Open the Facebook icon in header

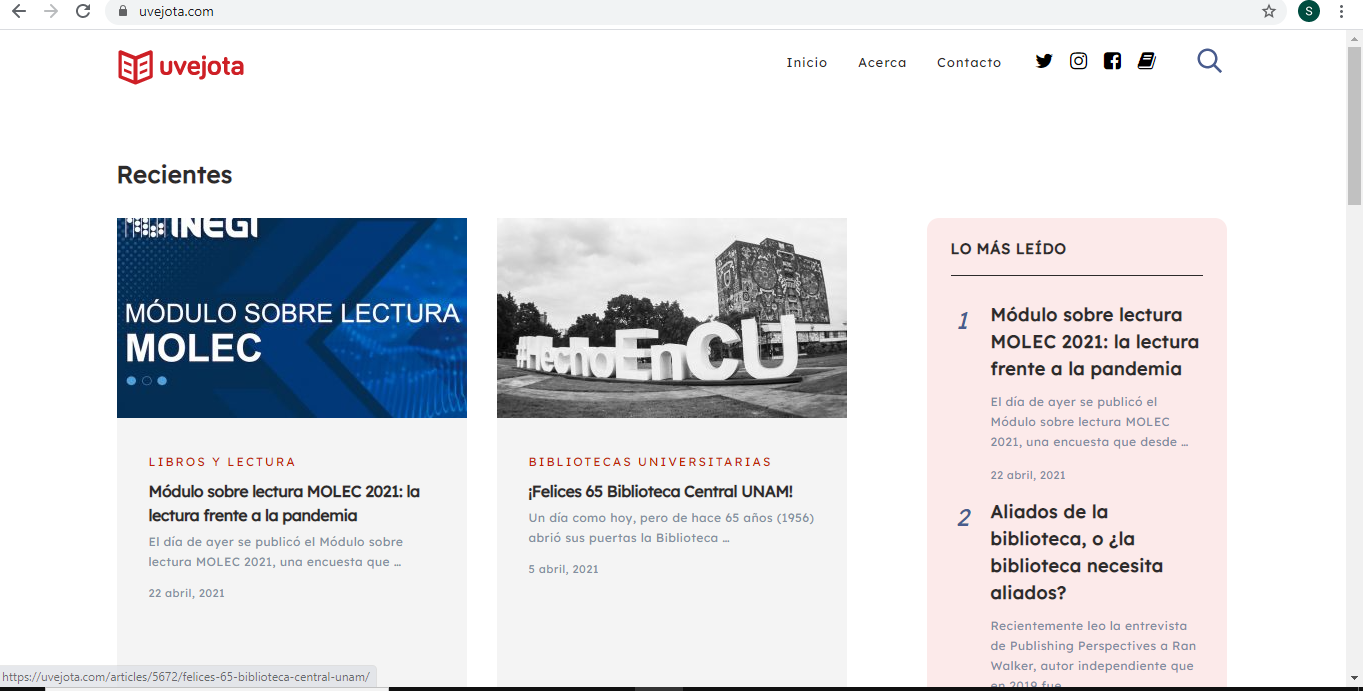(x=1112, y=61)
